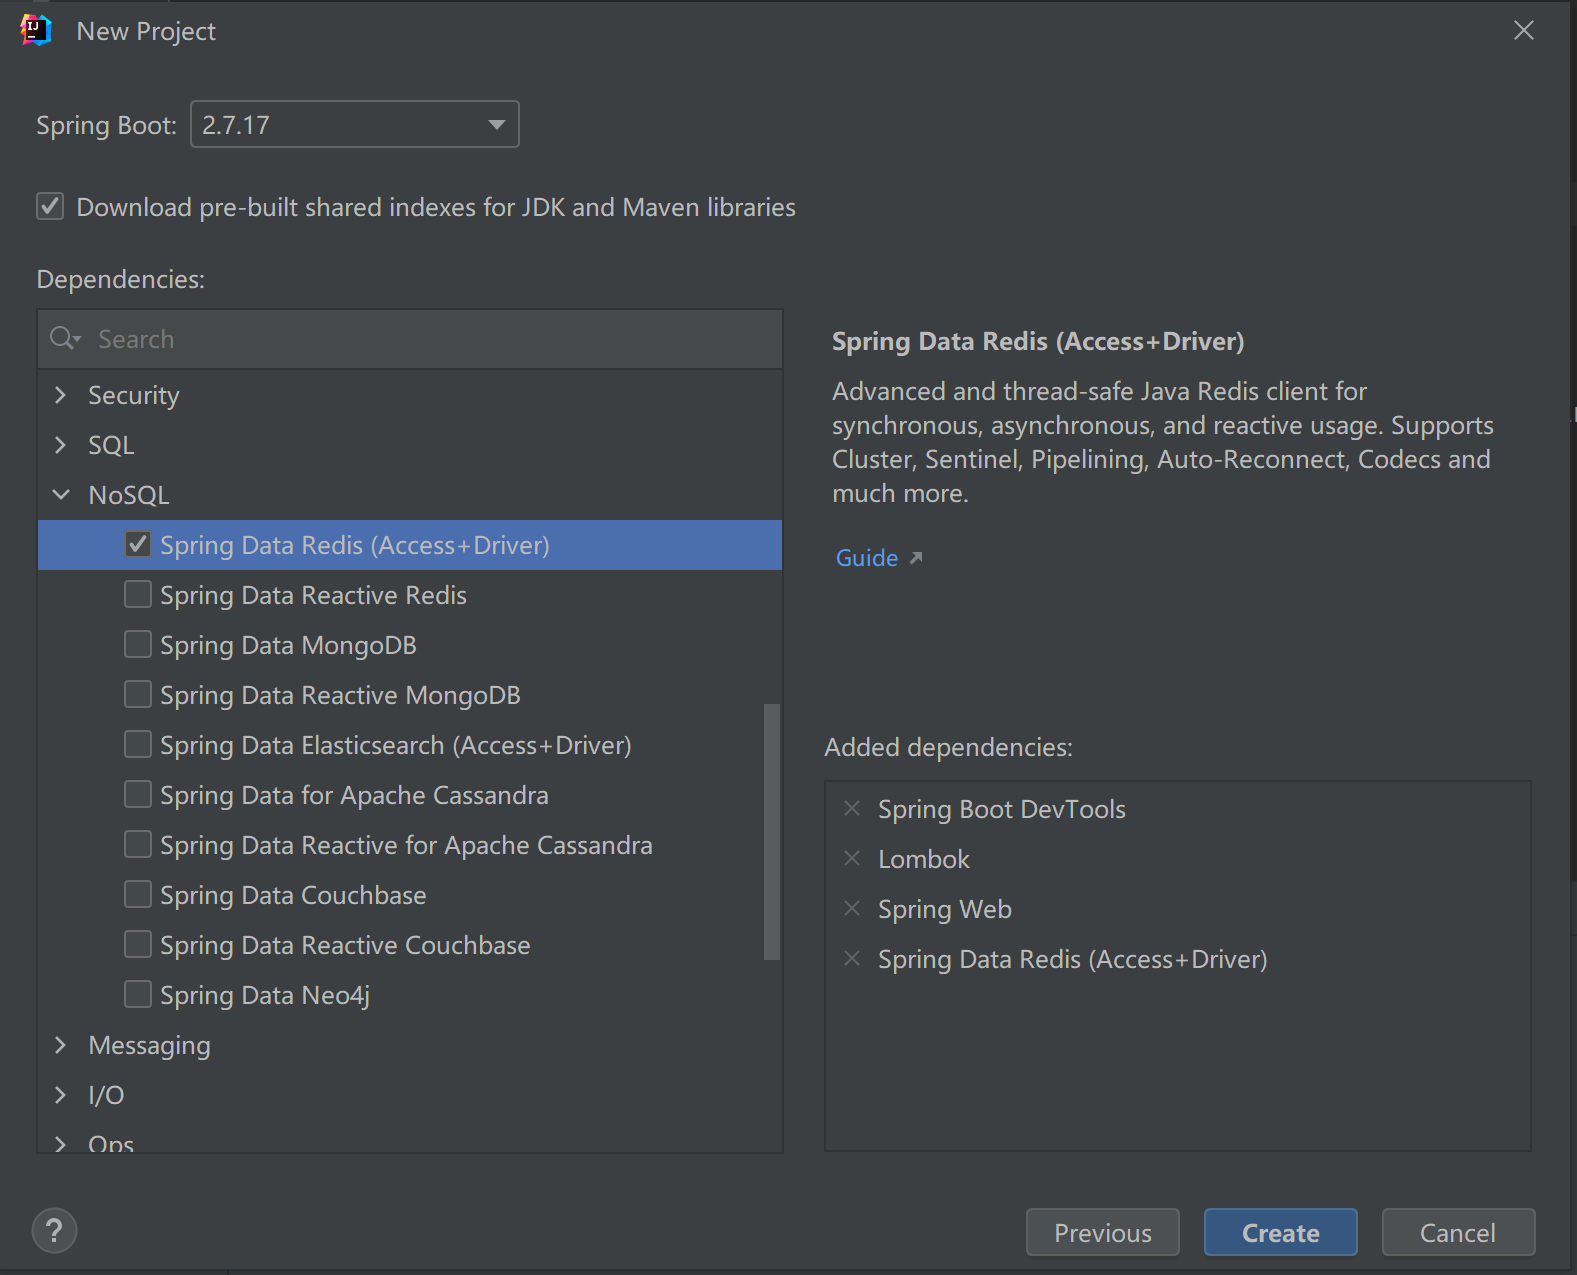Expand the Ops category
The width and height of the screenshot is (1577, 1275).
(x=60, y=1143)
